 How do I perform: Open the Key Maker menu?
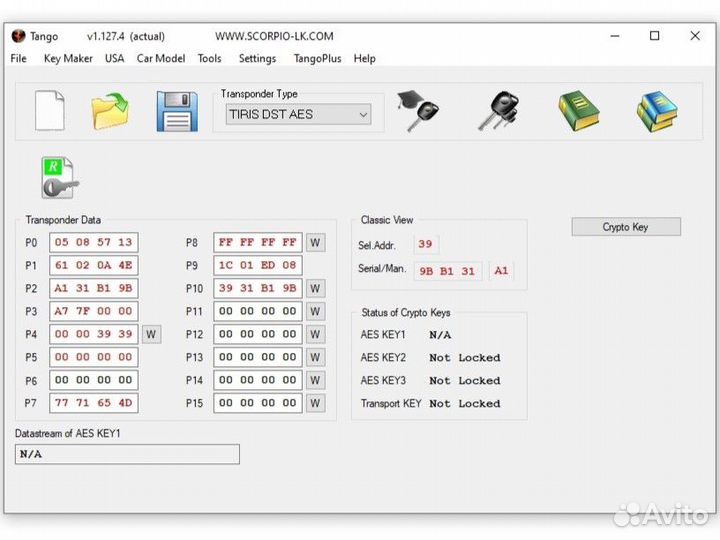(68, 58)
